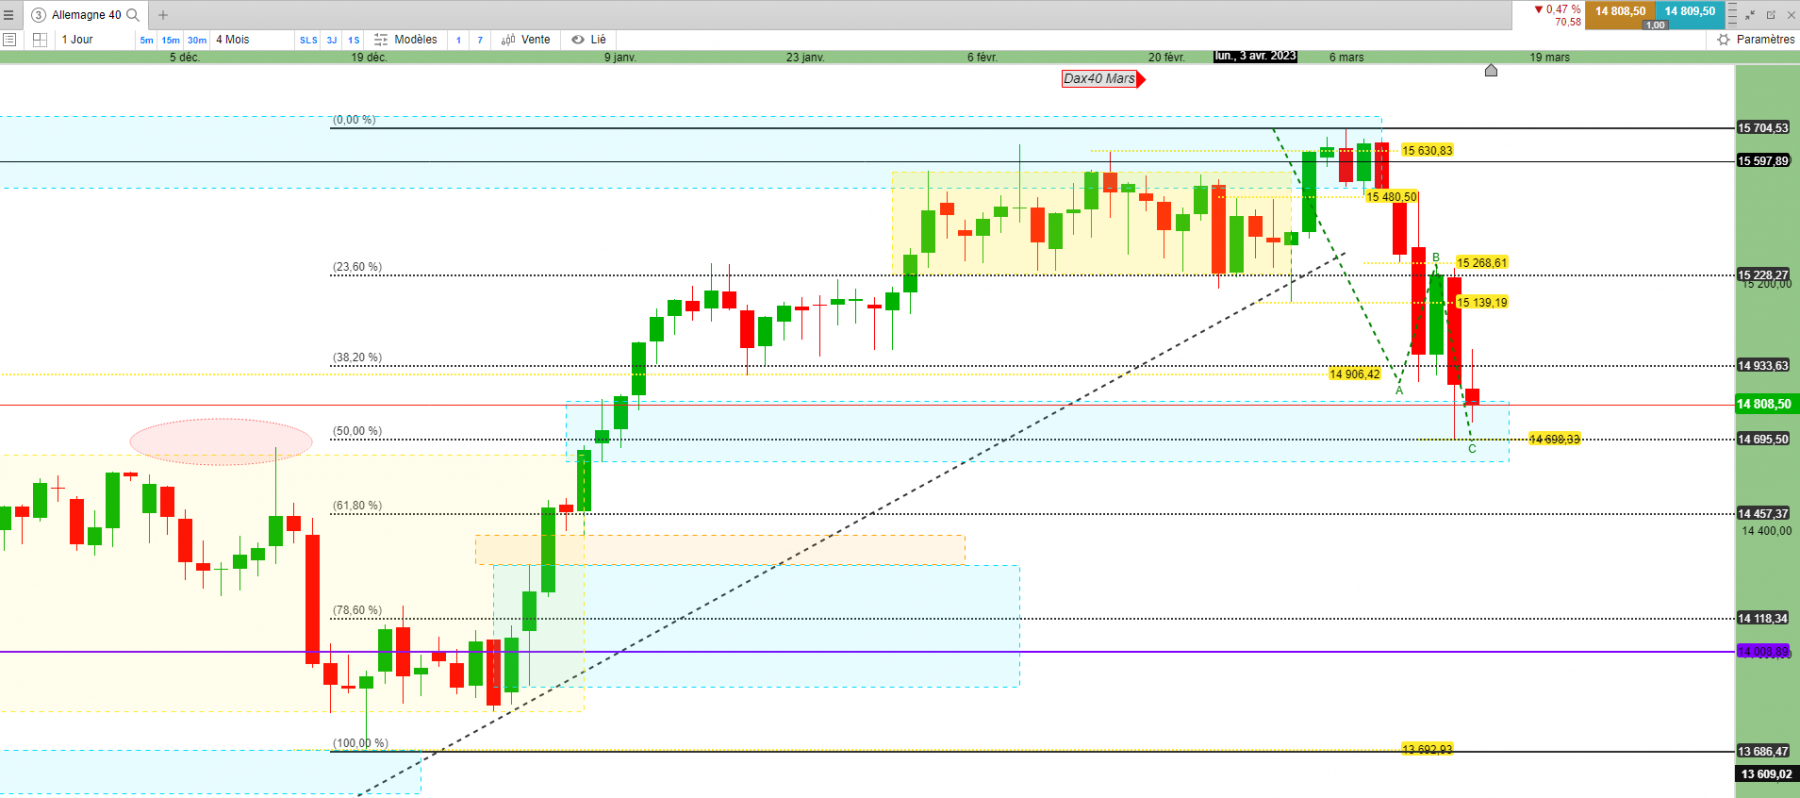This screenshot has width=1800, height=798.
Task: Click the (100,00 %) Fibonacci label
Action: (x=360, y=743)
